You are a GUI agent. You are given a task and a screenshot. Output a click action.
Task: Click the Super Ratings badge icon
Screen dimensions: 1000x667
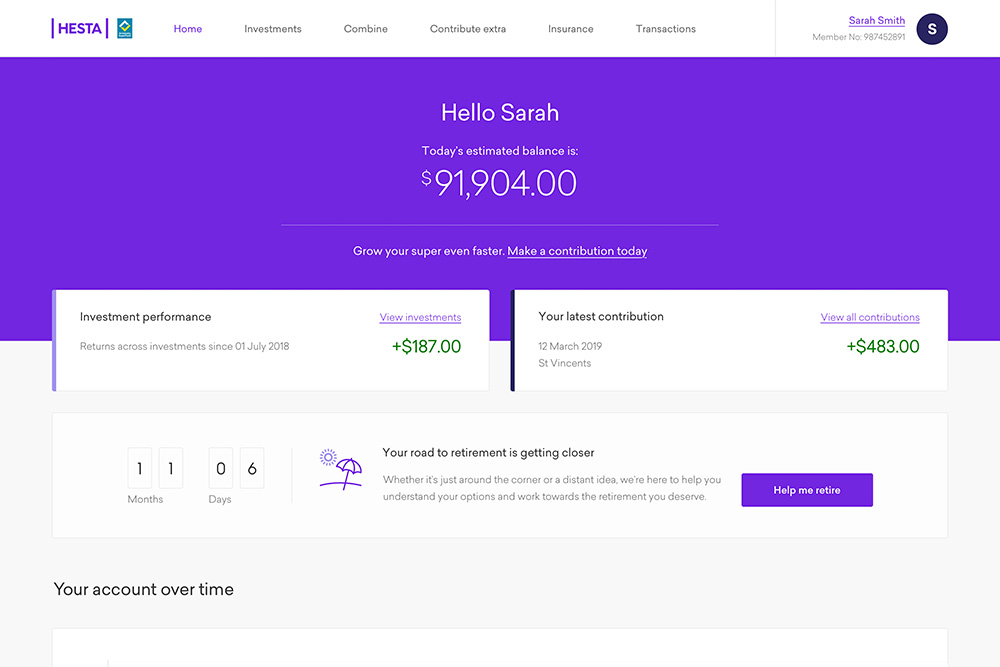pos(125,28)
